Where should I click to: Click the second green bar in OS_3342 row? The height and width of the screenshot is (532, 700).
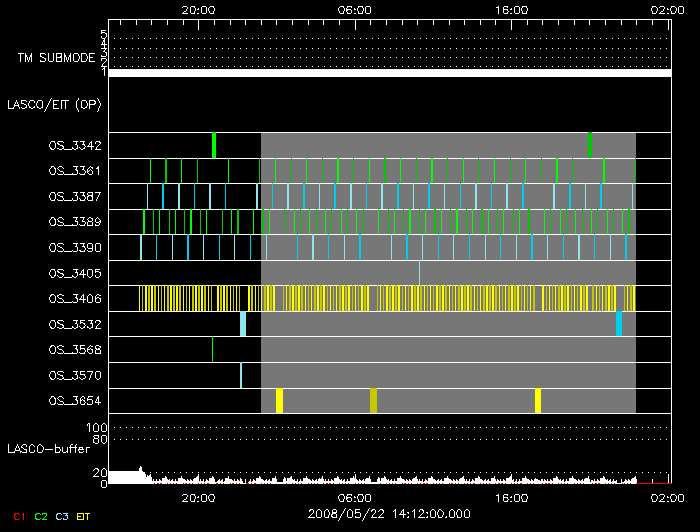coord(590,145)
